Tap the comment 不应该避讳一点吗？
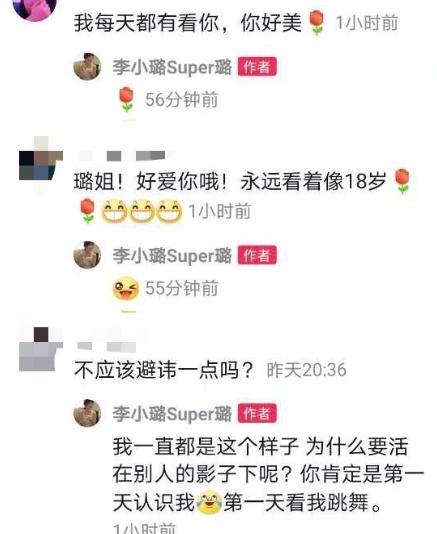 point(164,370)
